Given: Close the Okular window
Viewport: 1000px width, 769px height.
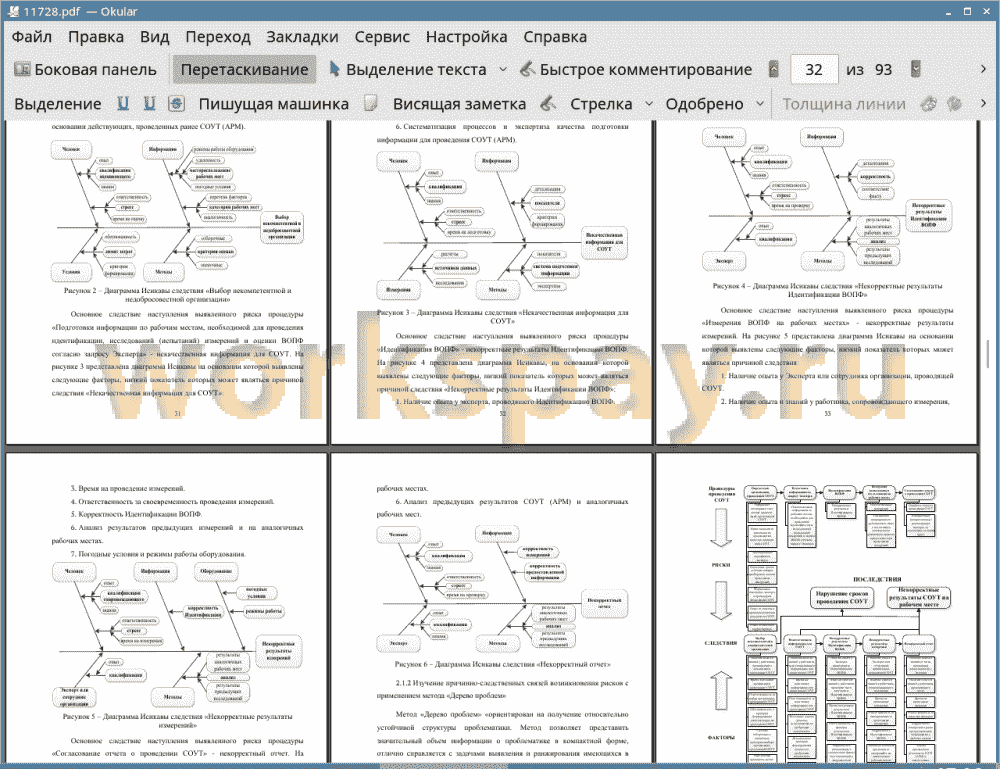Looking at the screenshot, I should coord(986,11).
